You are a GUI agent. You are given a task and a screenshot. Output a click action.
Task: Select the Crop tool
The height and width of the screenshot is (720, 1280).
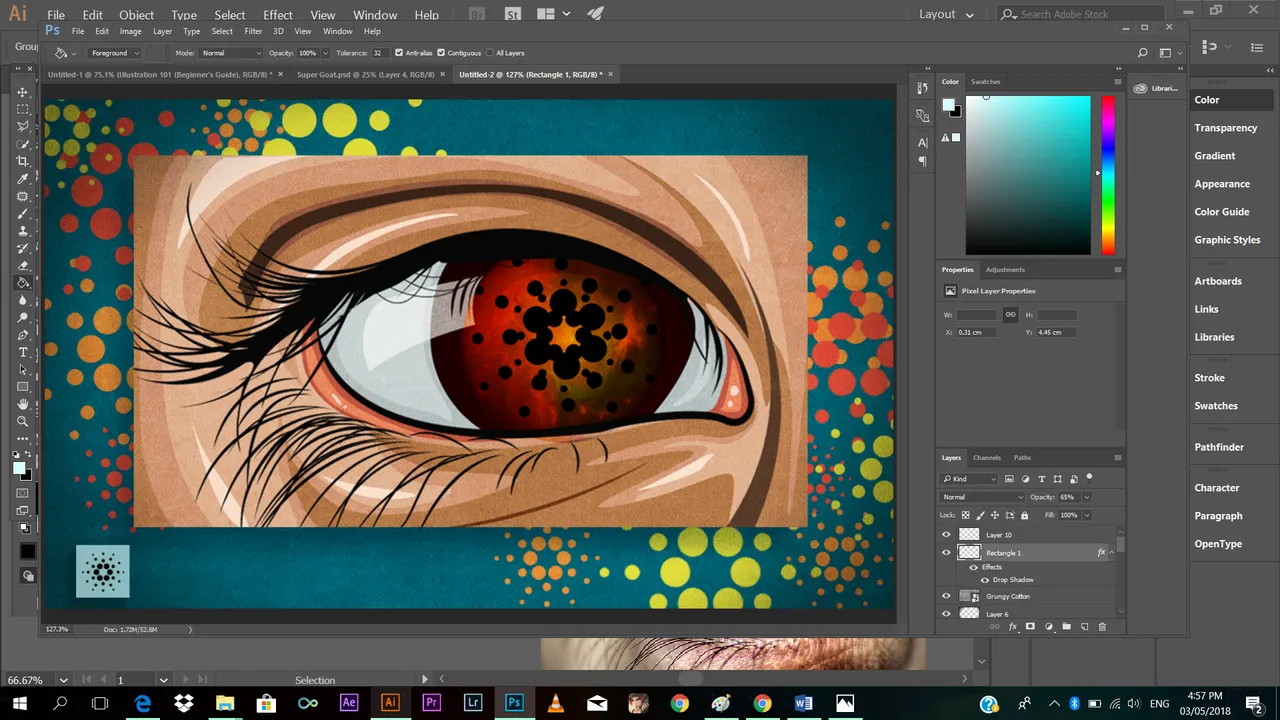(x=22, y=160)
